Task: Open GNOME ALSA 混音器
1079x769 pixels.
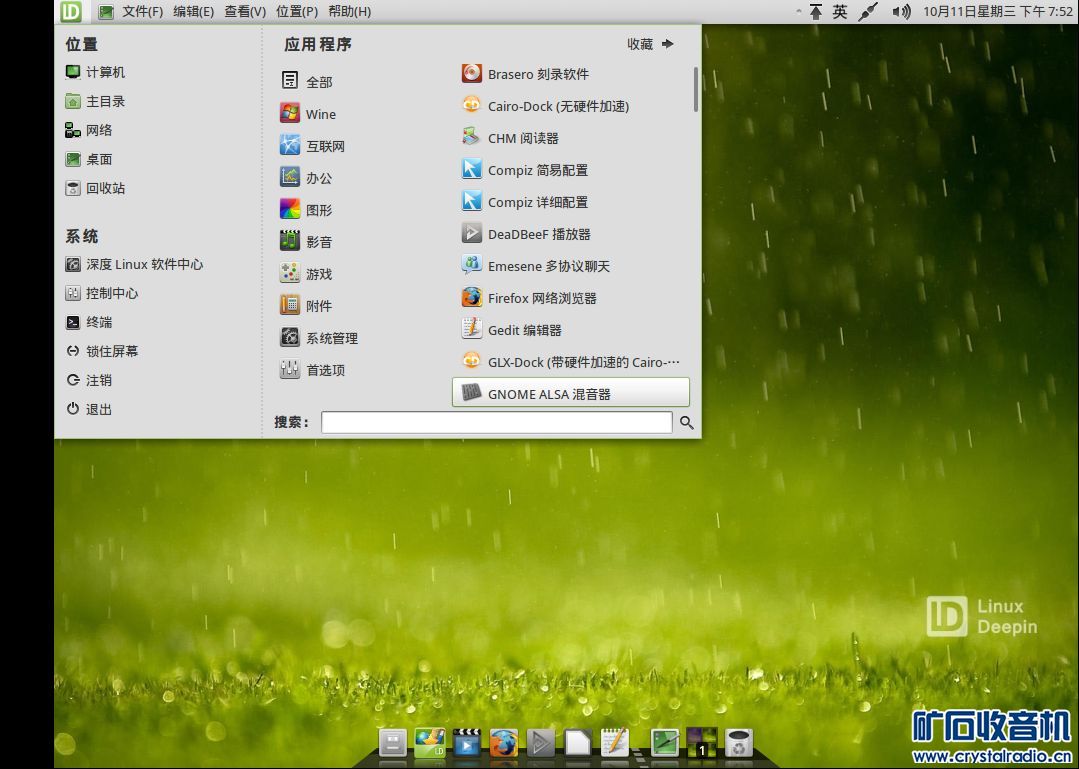Action: pyautogui.click(x=570, y=393)
